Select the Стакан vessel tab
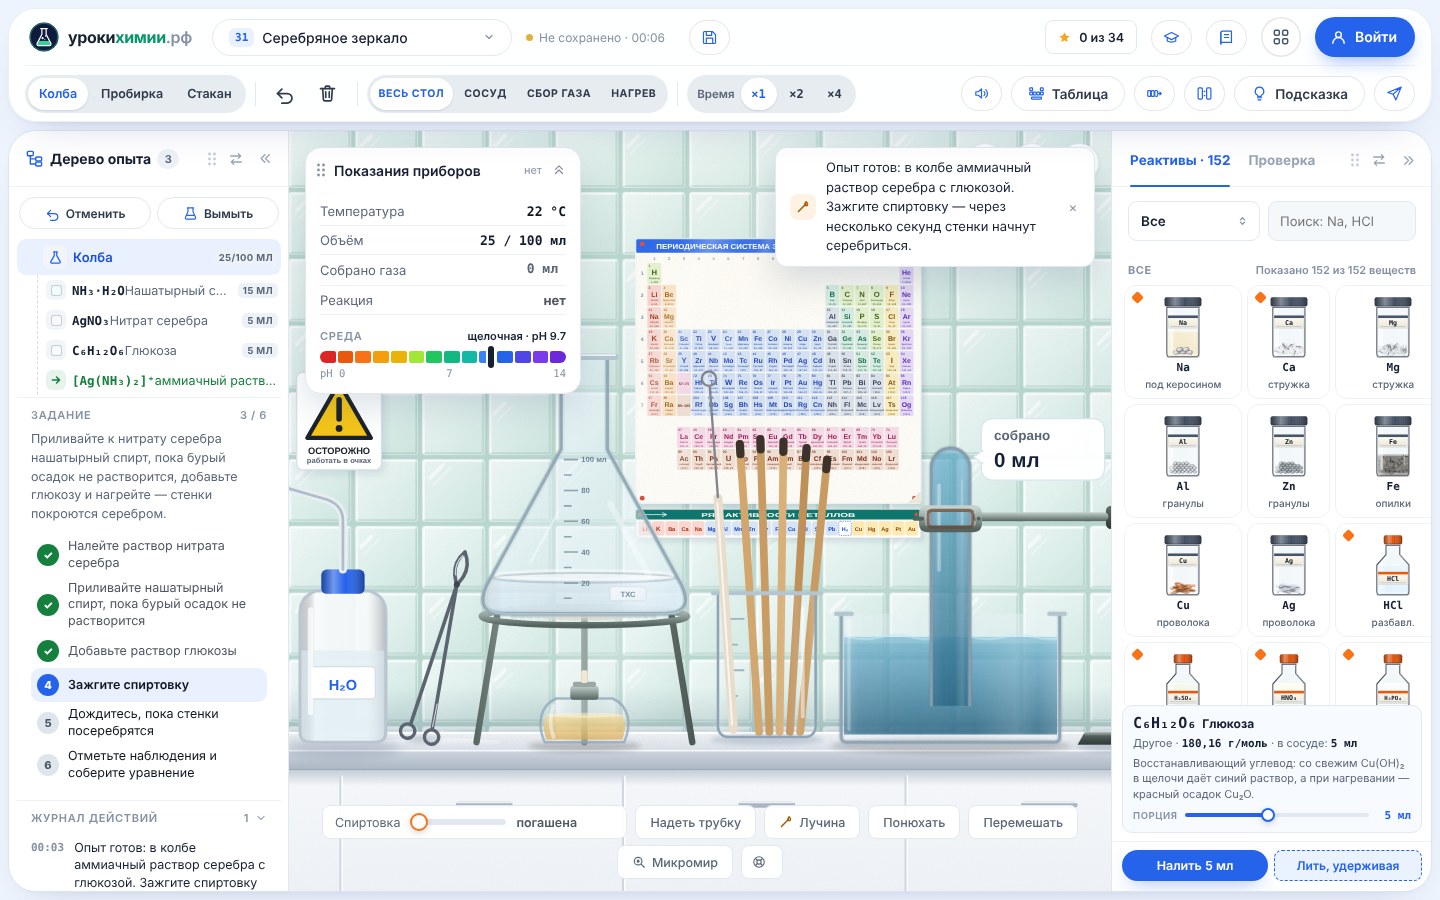The height and width of the screenshot is (900, 1440). (x=209, y=94)
